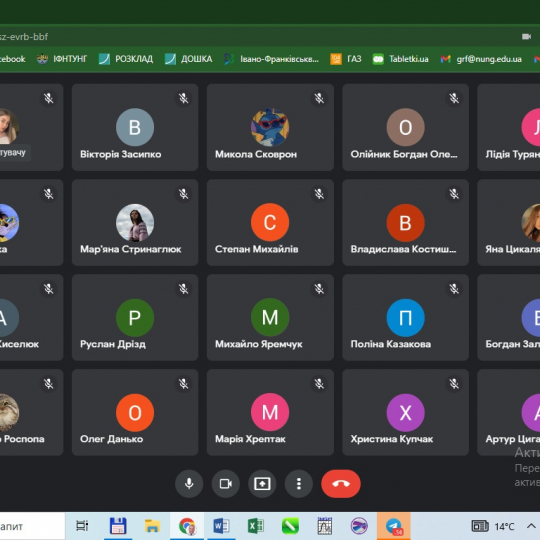Click muted mic icon on Марія Хрептак tile

(x=319, y=384)
